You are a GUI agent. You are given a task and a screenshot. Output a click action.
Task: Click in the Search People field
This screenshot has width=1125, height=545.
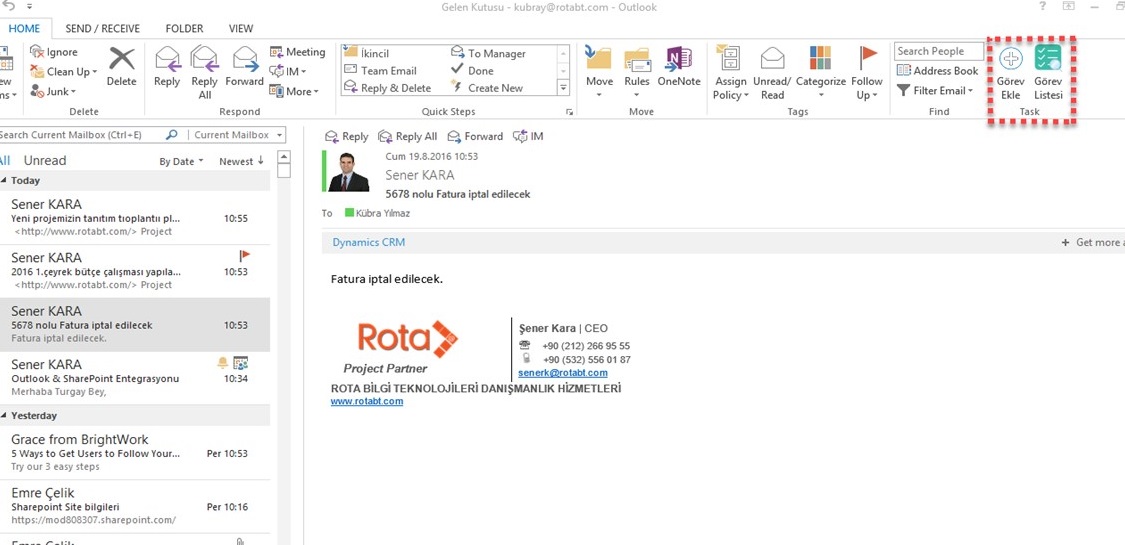pyautogui.click(x=939, y=51)
